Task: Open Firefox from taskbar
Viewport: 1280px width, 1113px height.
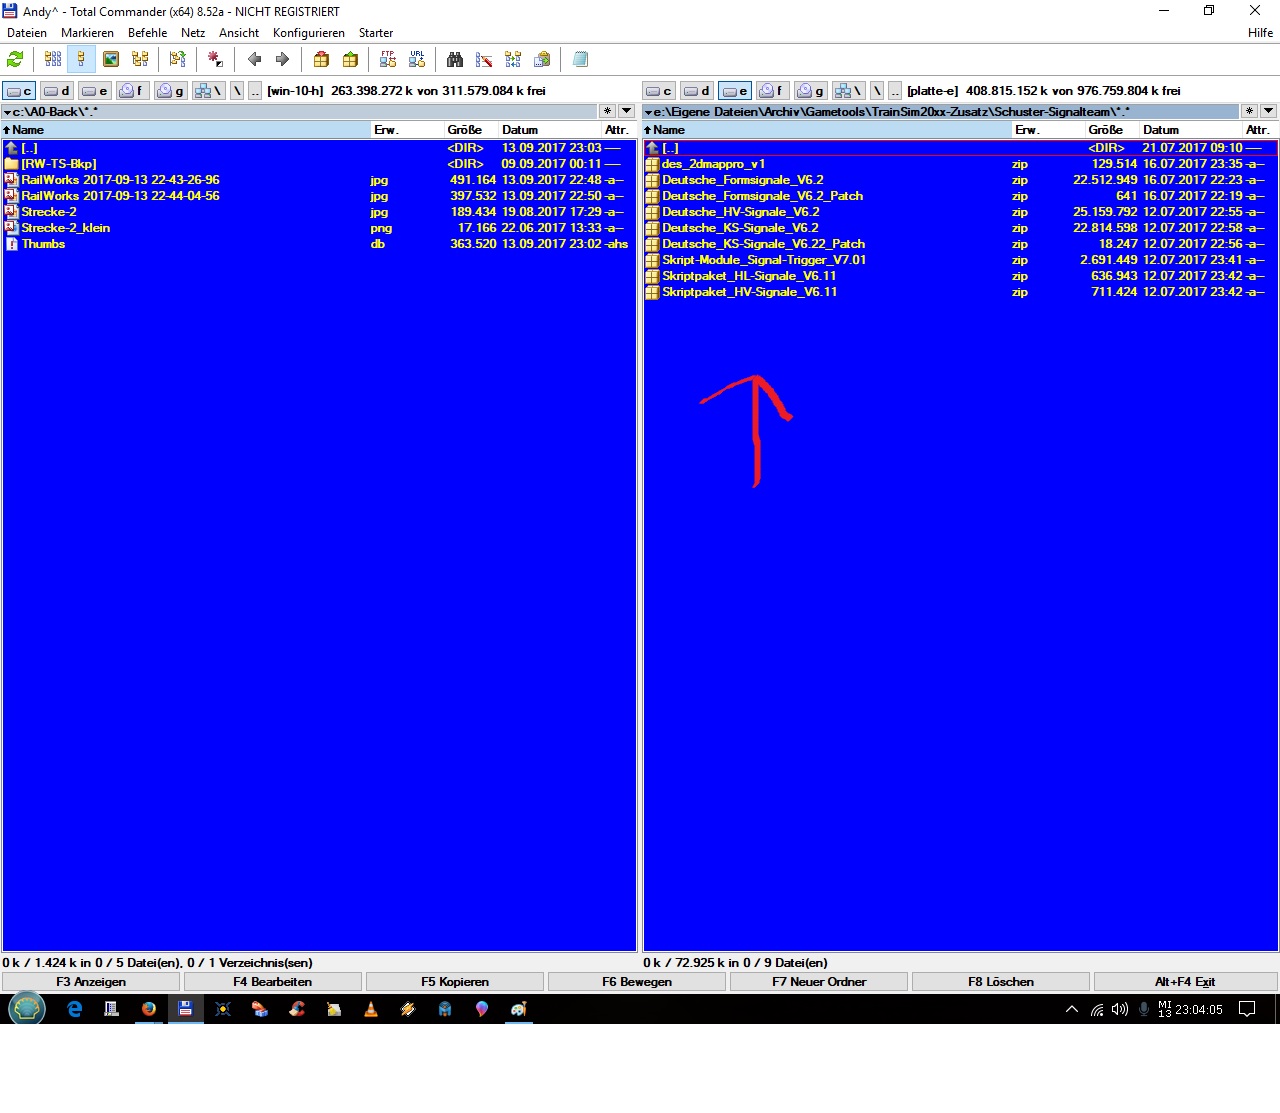Action: tap(148, 1009)
